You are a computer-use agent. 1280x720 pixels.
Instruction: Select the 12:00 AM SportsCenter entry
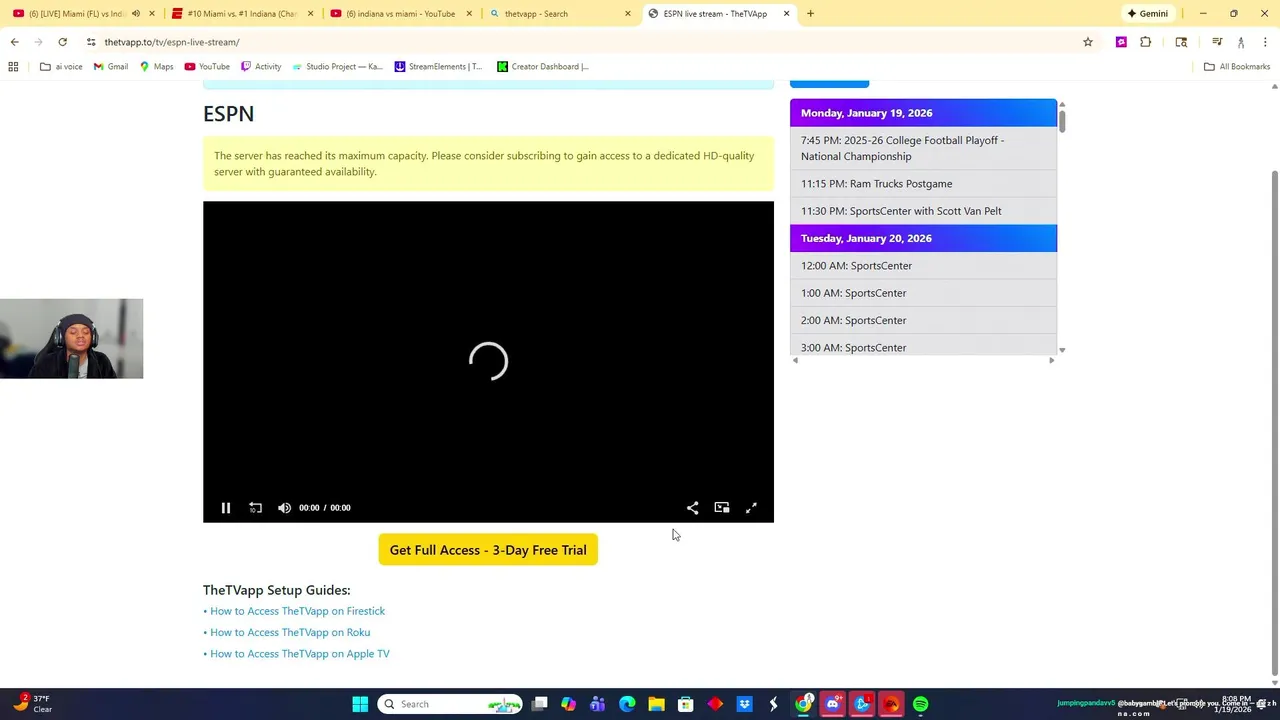923,266
